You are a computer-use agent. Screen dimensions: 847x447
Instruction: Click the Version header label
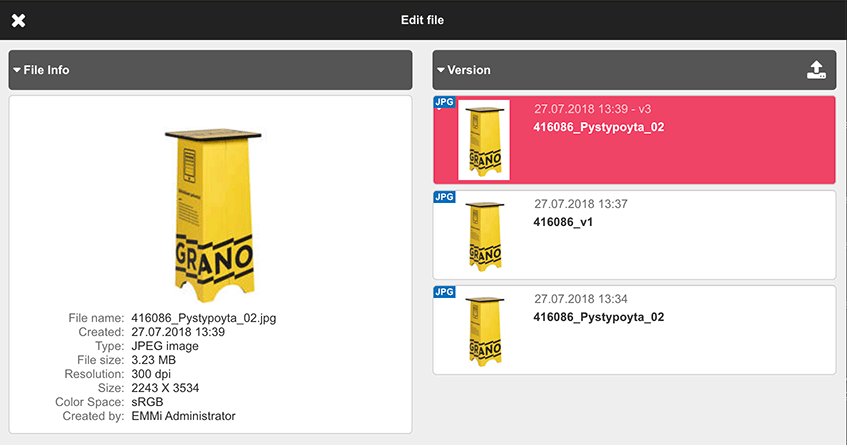[469, 70]
